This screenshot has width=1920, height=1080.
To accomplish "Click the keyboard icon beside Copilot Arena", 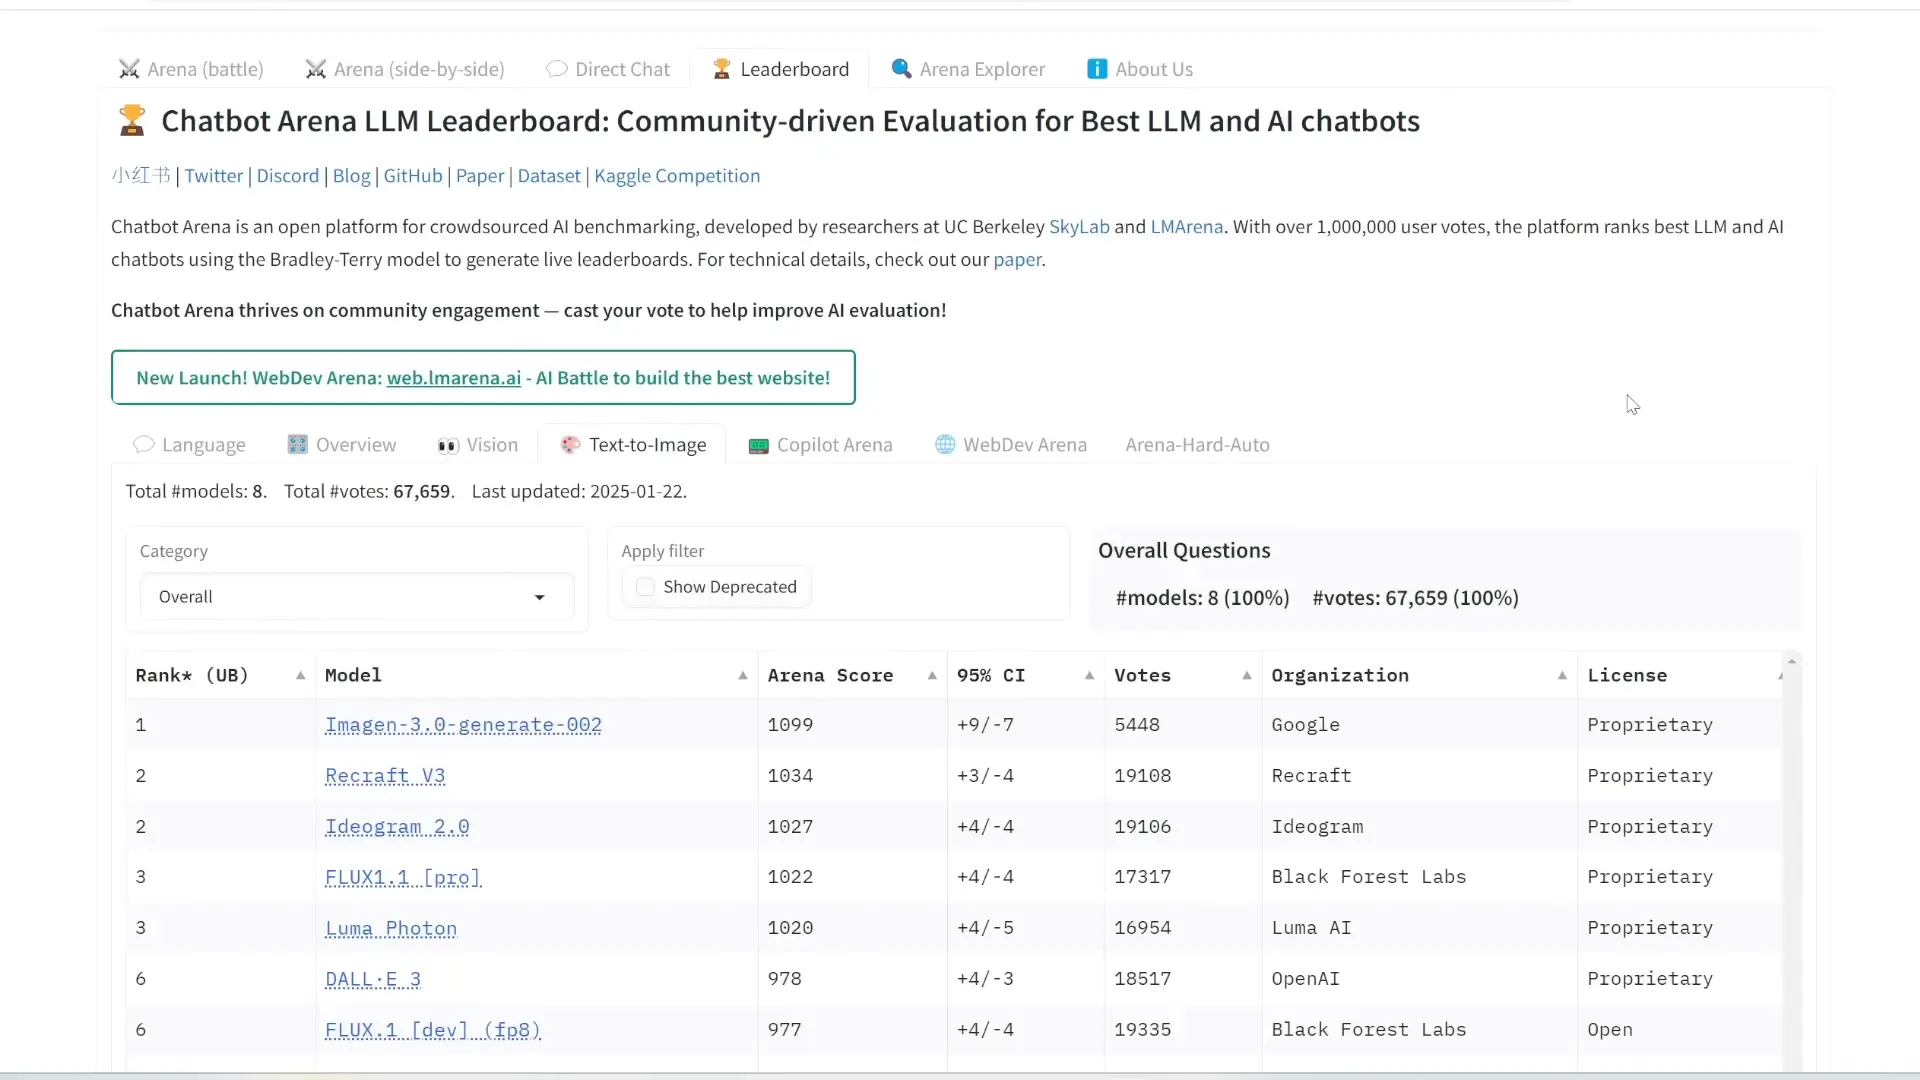I will tap(758, 445).
